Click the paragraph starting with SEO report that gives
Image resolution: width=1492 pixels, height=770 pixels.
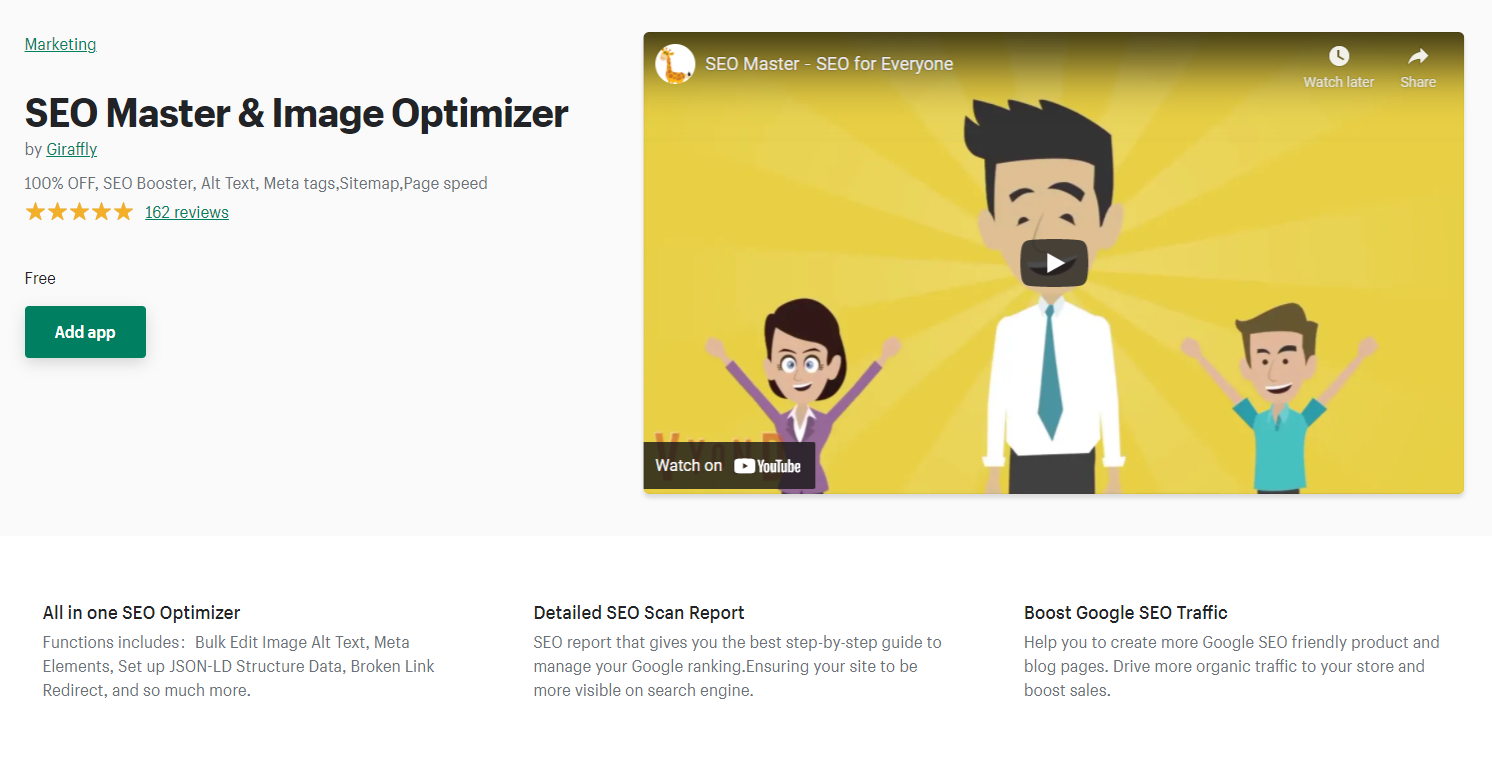[738, 666]
